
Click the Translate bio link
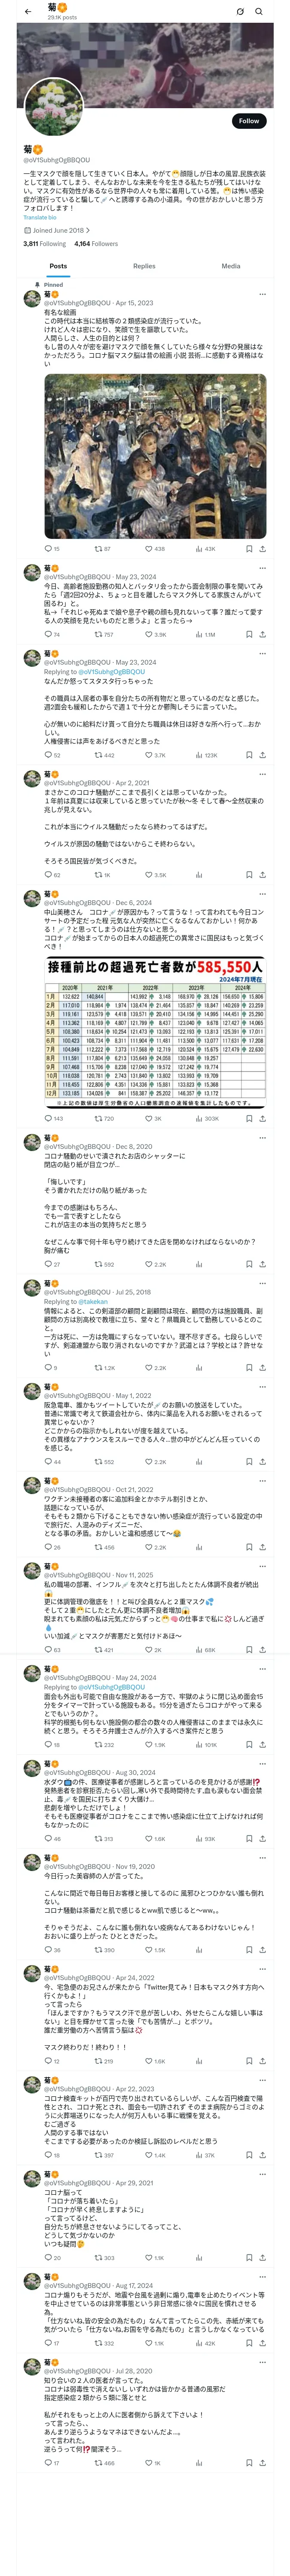[40, 217]
